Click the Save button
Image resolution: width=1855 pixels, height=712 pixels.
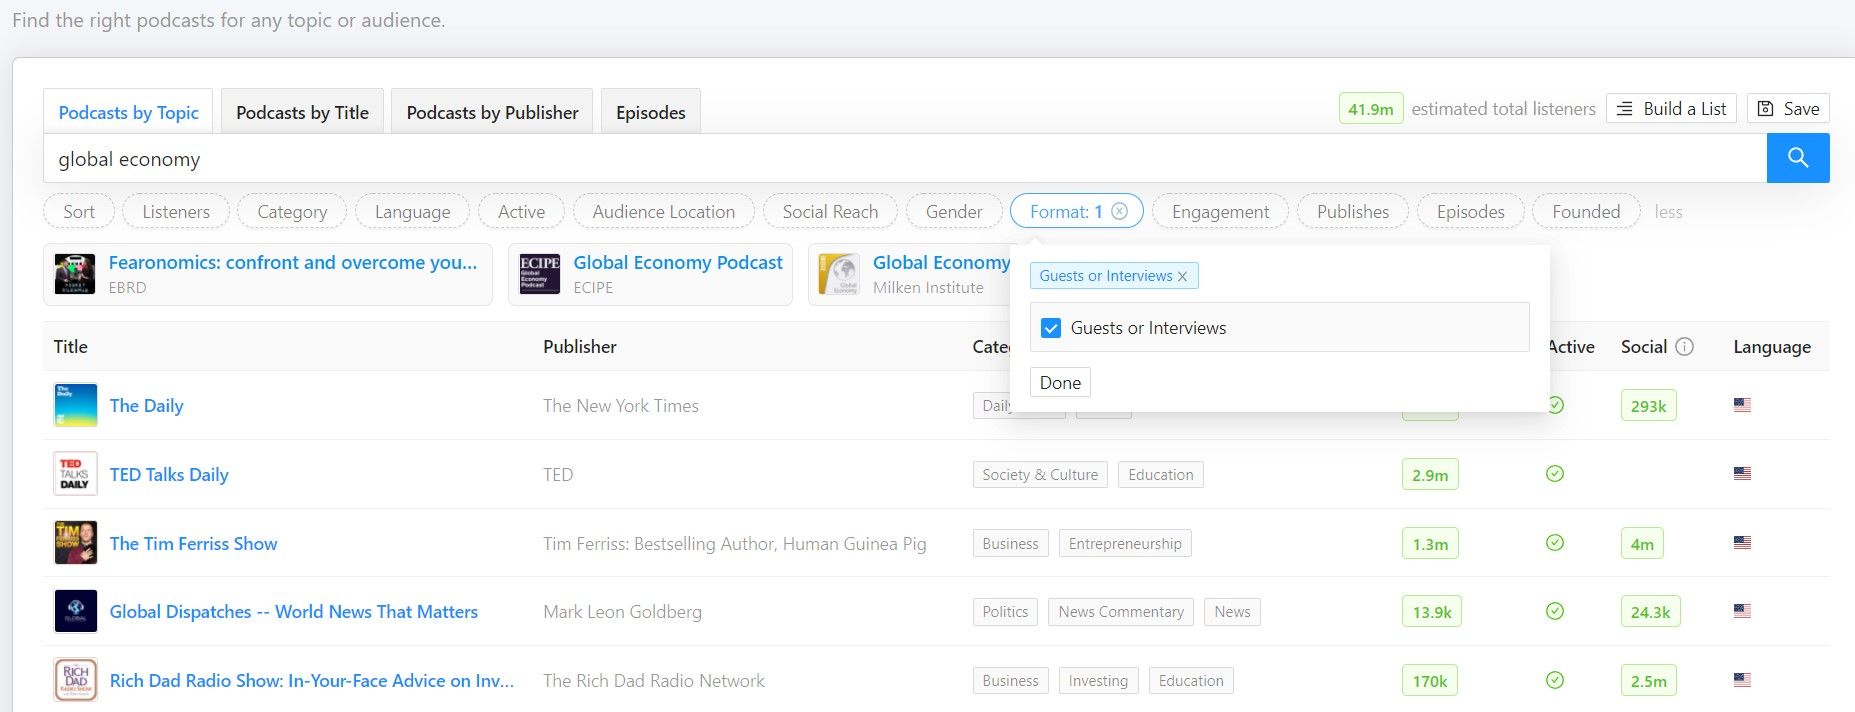click(x=1788, y=109)
